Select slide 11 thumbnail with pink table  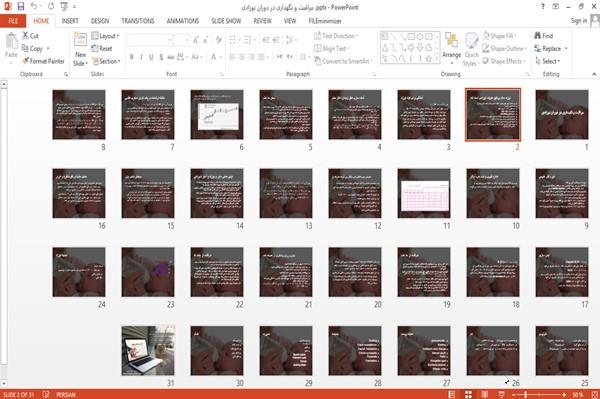[424, 193]
